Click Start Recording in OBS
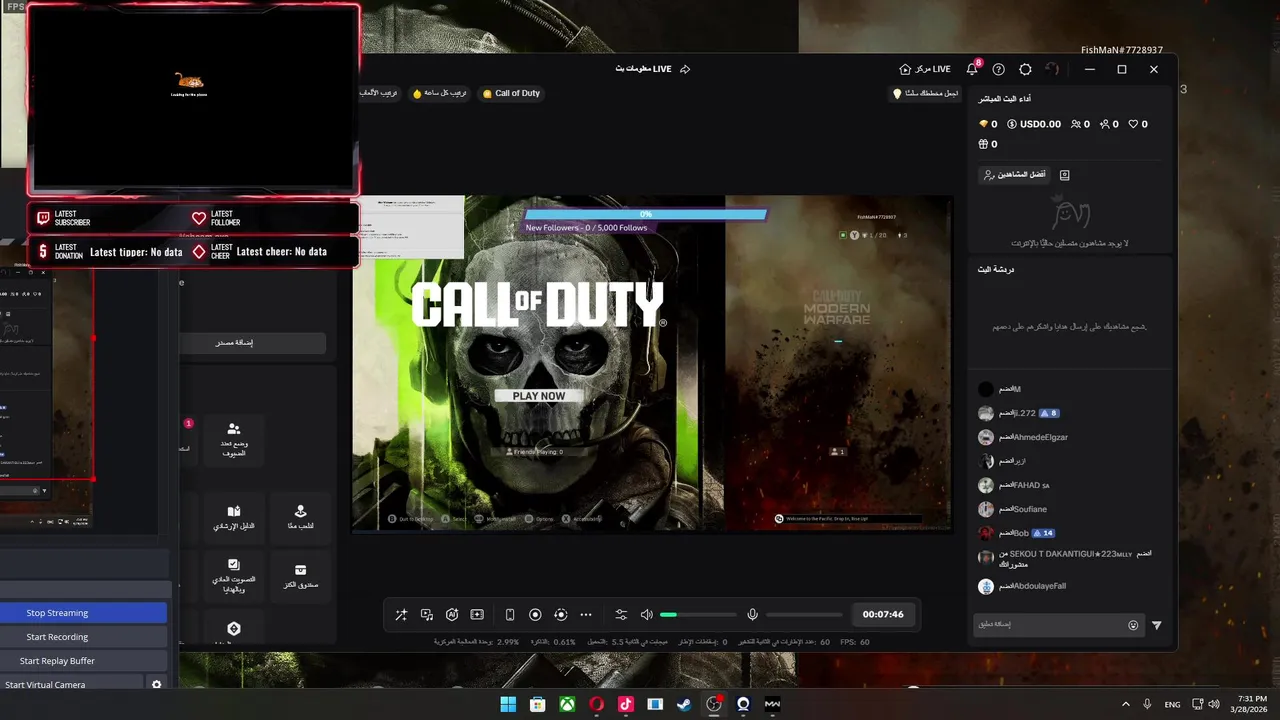 coord(83,637)
